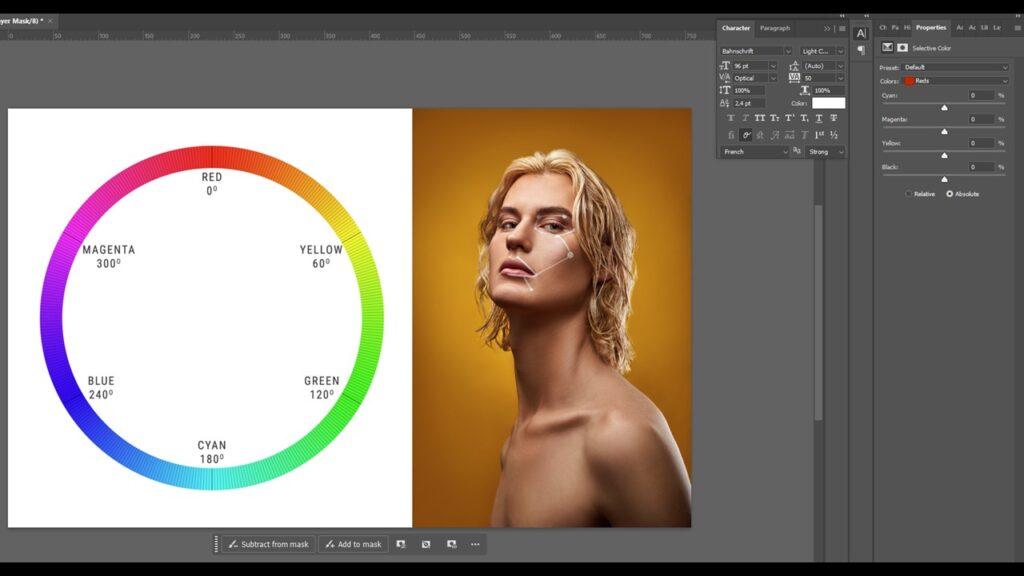
Task: Click the Faux Bold style icon
Action: tap(731, 118)
